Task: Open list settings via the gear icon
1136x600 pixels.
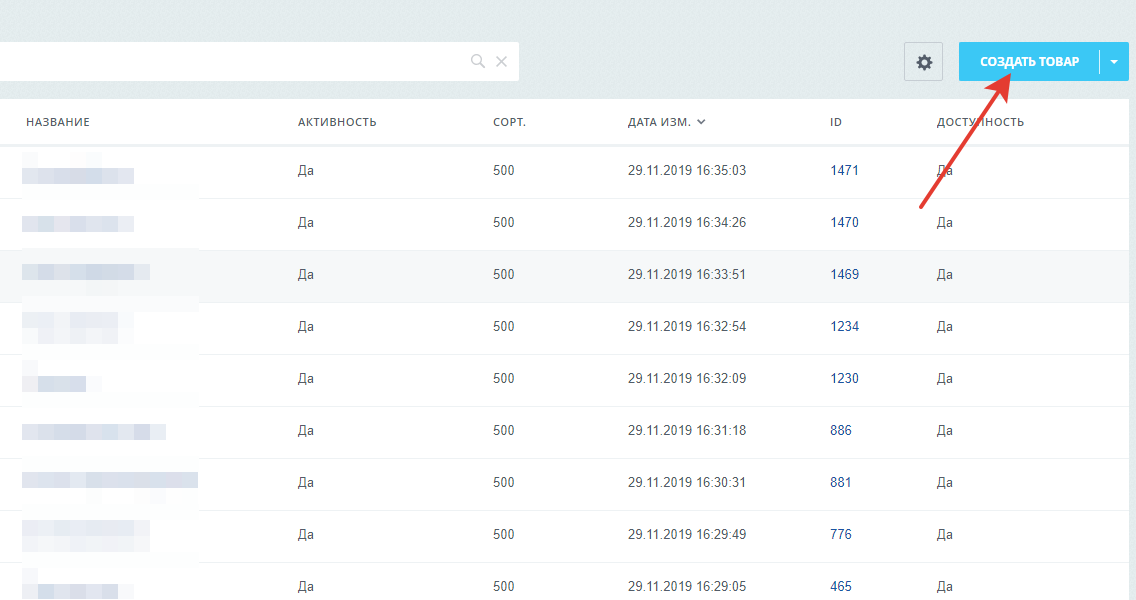Action: 924,62
